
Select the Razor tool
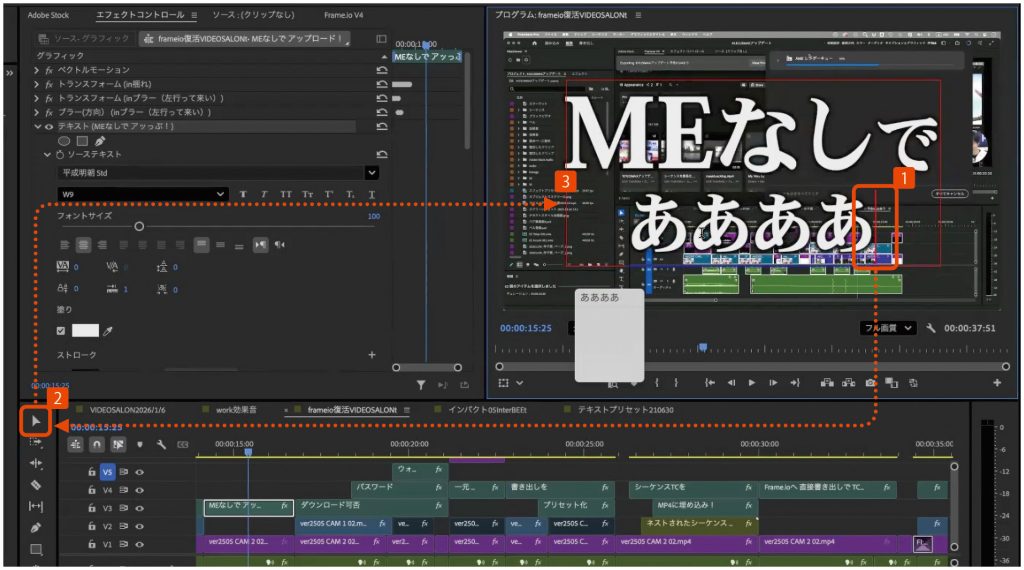click(36, 484)
